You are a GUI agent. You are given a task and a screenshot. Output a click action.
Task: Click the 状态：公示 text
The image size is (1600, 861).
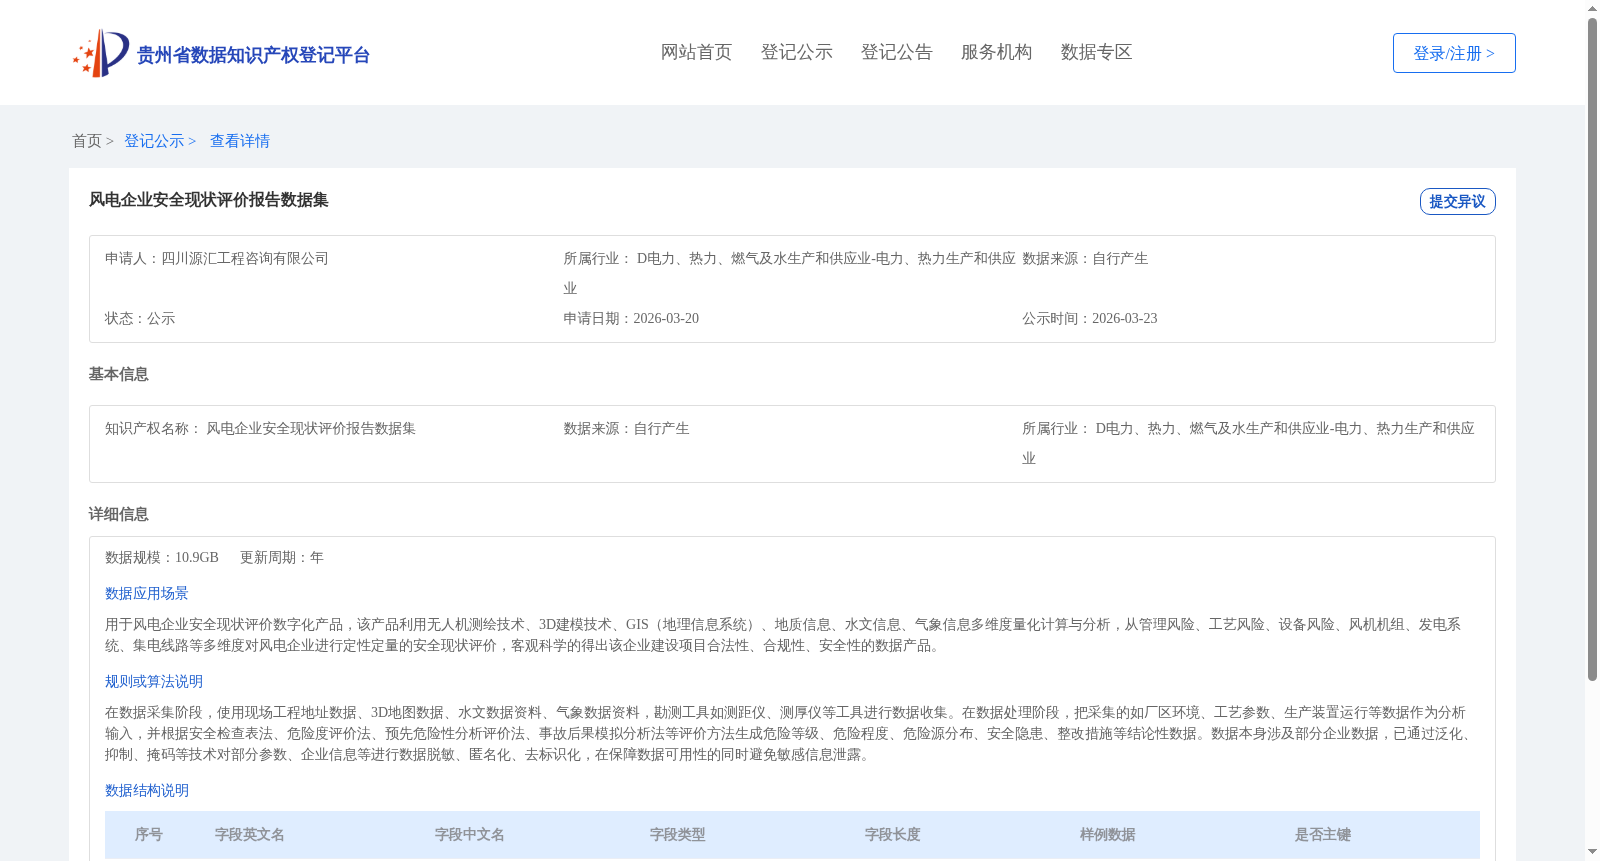point(140,318)
